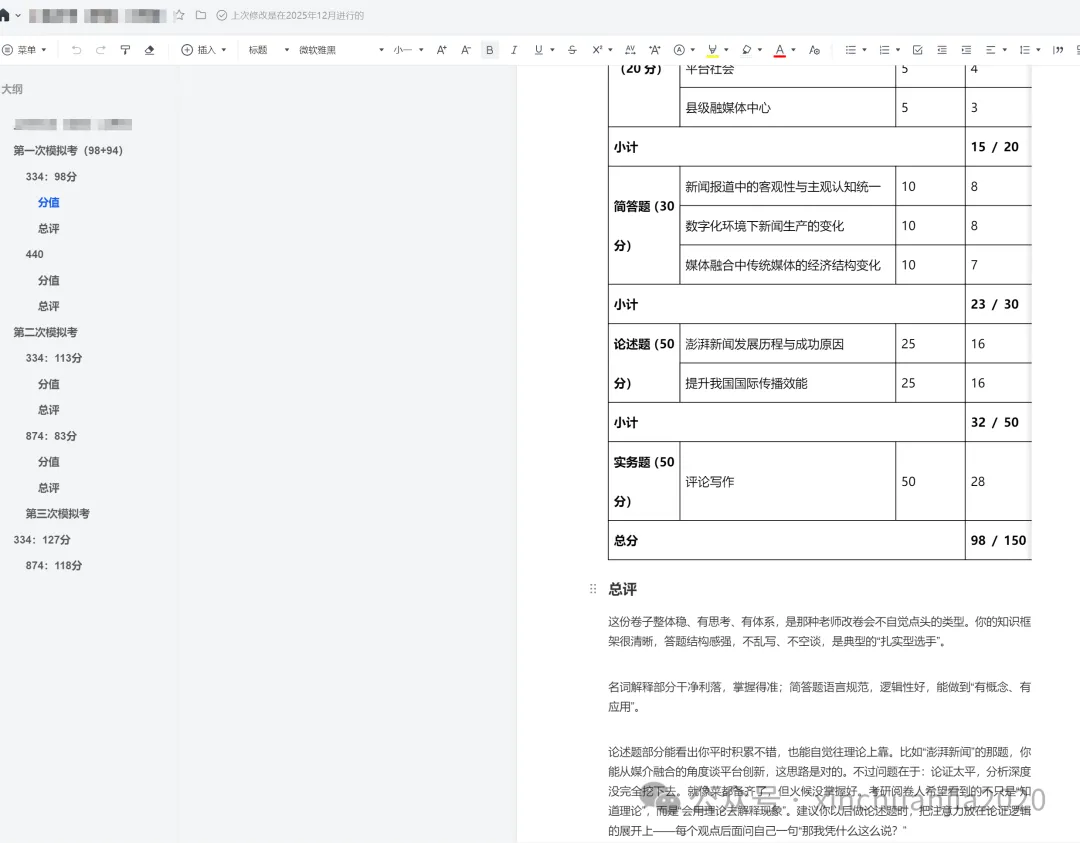Click the 大纲 outline panel title
The width and height of the screenshot is (1080, 843).
12,89
